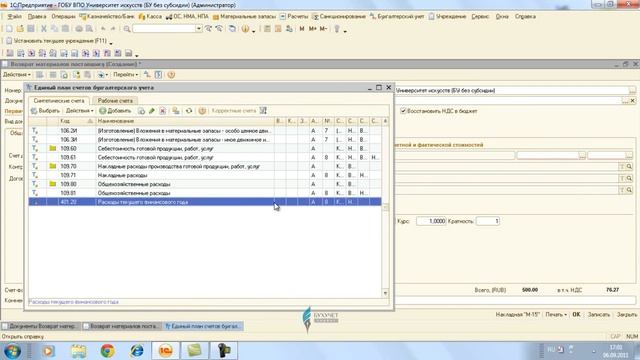Click the pencil edit icon in account chart toolbar
The height and width of the screenshot is (360, 640).
[152, 111]
